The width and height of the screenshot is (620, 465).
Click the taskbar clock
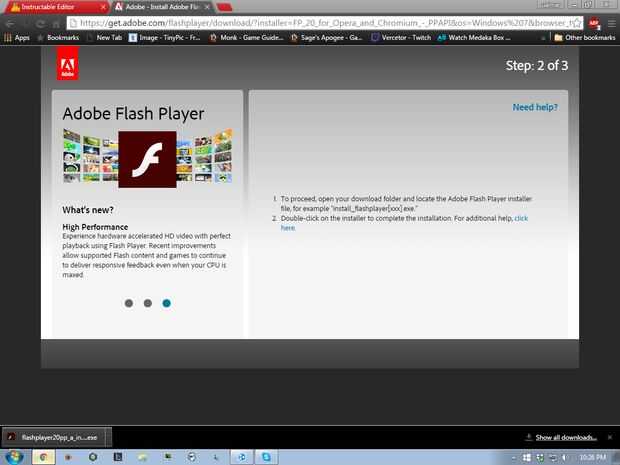click(x=593, y=457)
